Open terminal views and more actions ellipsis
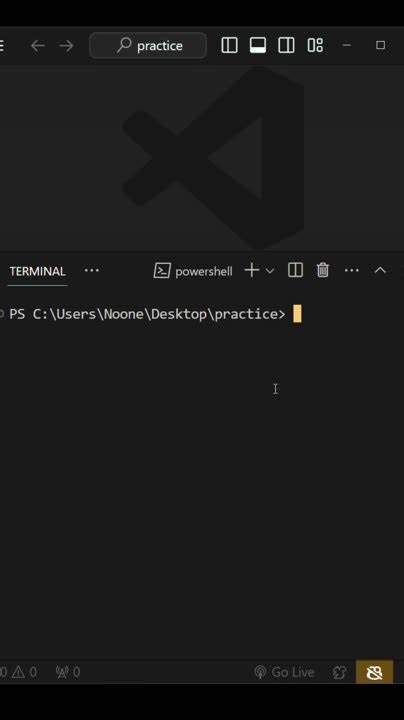The width and height of the screenshot is (404, 720). (x=352, y=270)
